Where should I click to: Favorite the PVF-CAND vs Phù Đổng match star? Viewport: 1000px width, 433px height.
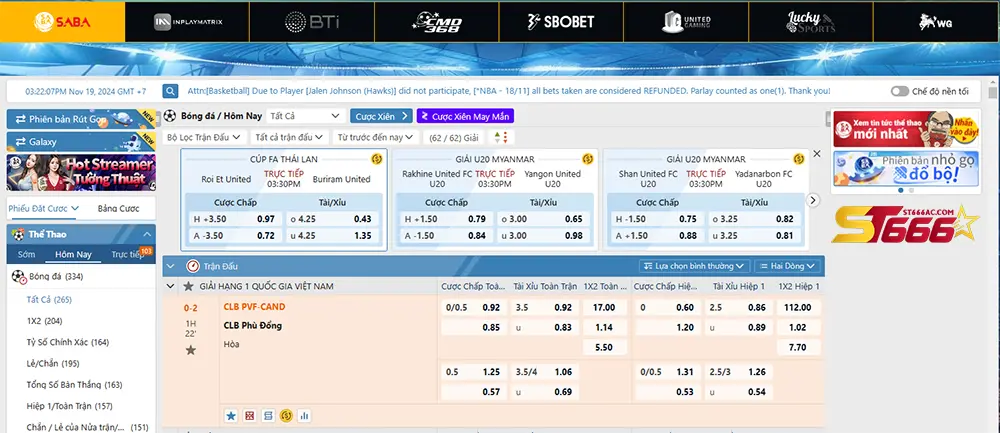pyautogui.click(x=190, y=350)
